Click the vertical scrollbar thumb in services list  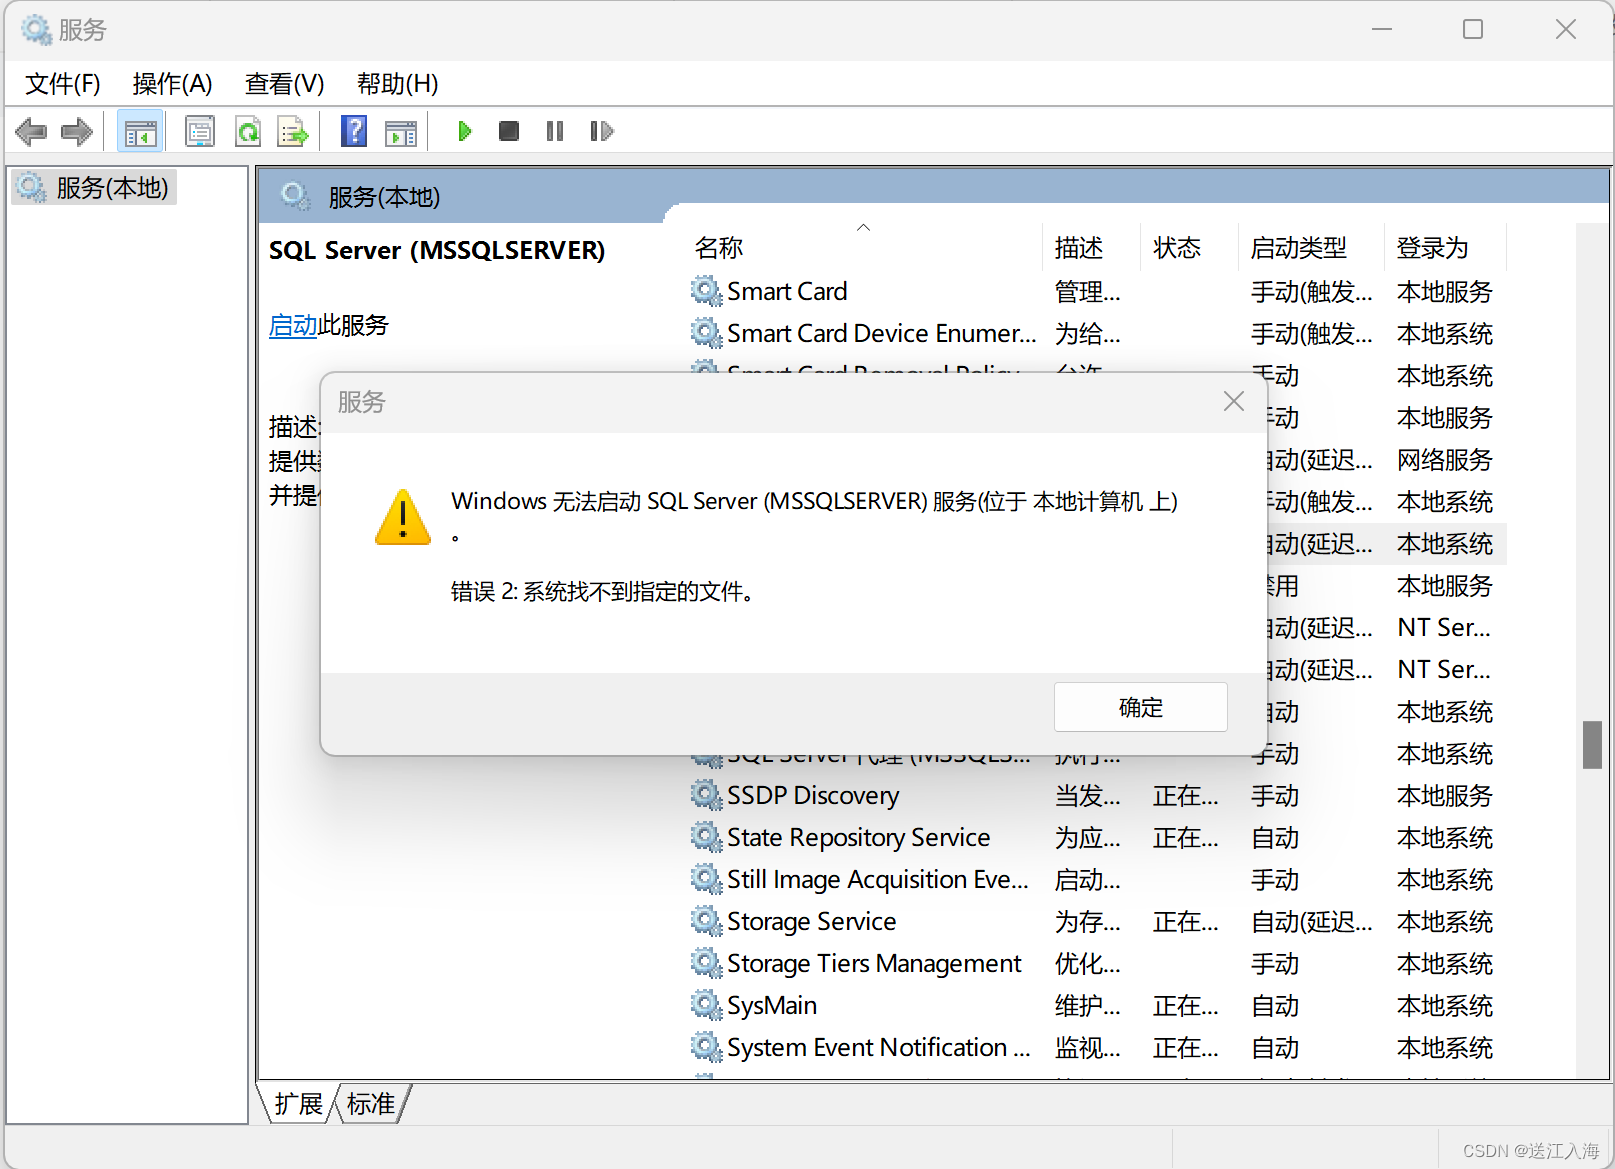(1592, 744)
